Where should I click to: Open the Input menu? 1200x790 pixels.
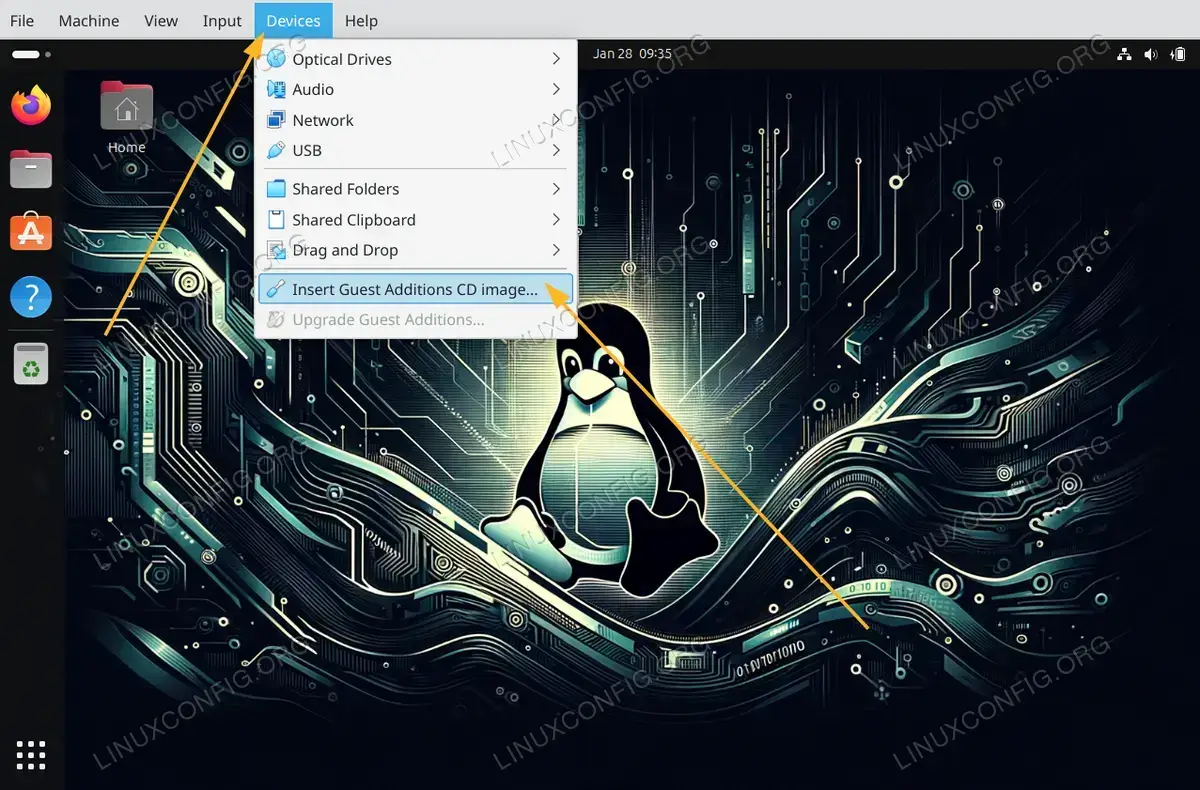(222, 21)
